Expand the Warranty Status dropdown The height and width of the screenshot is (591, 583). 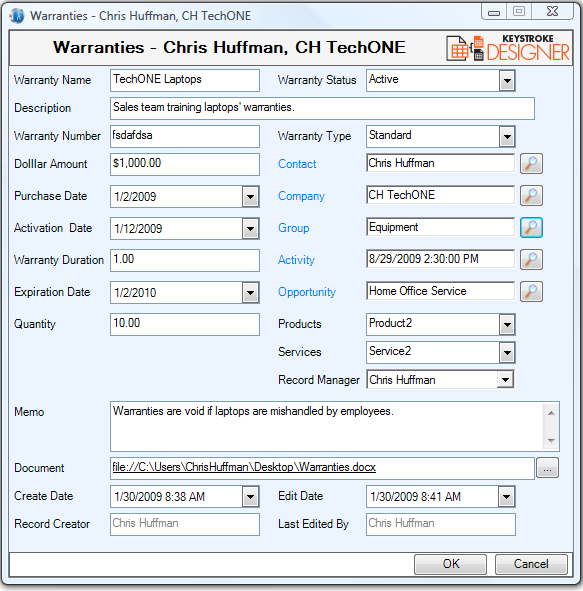click(507, 80)
